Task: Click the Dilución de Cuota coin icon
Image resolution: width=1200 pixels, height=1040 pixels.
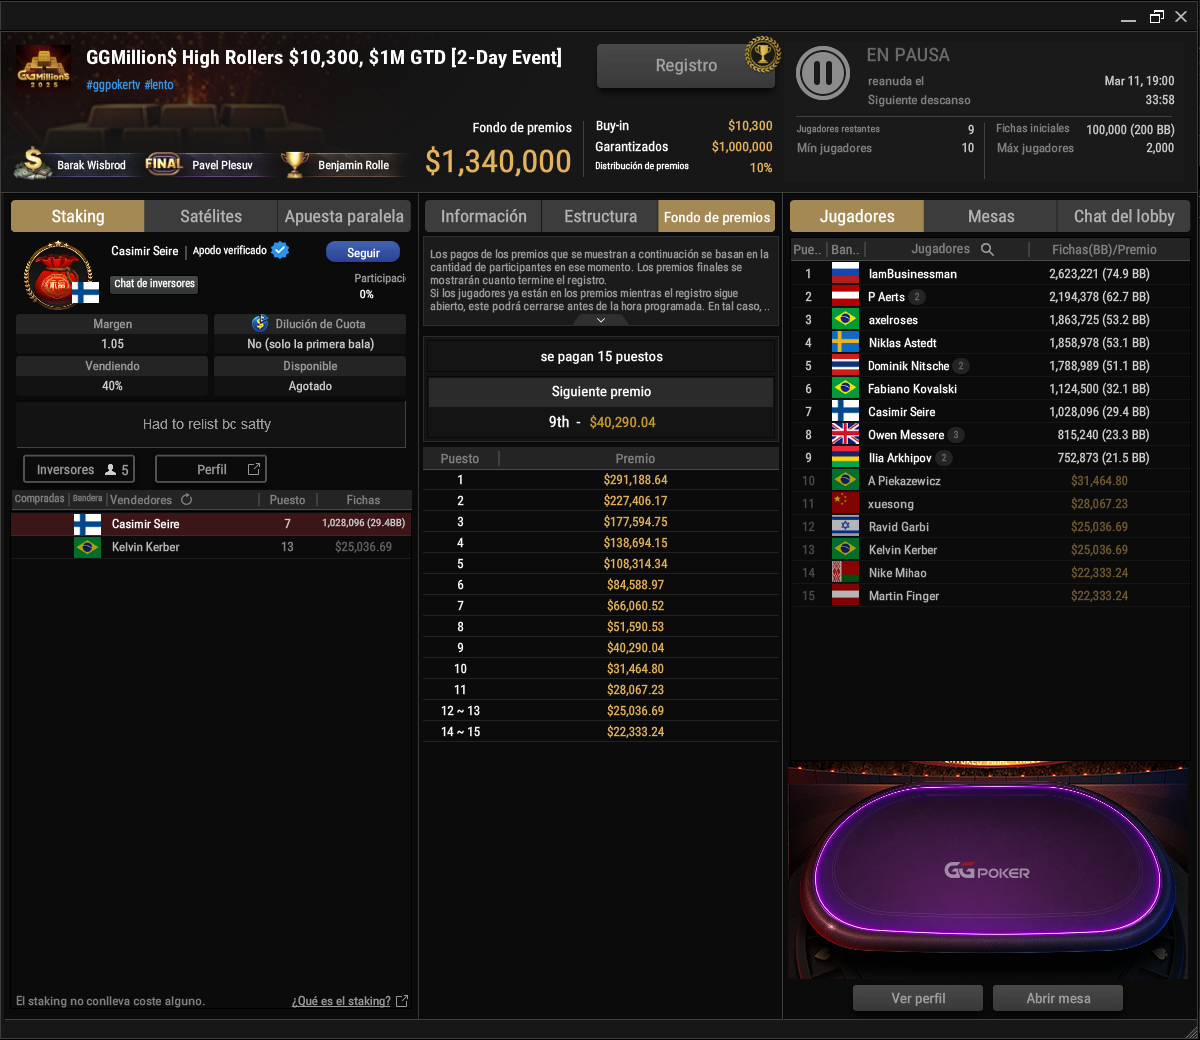Action: click(260, 323)
